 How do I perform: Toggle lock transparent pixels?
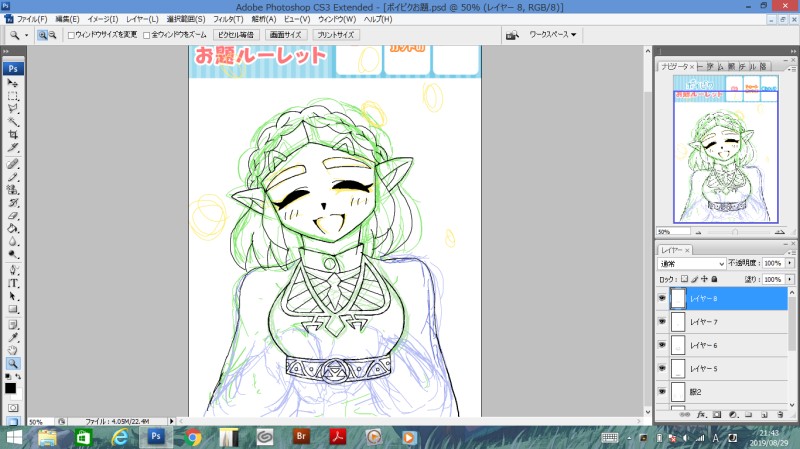[685, 279]
